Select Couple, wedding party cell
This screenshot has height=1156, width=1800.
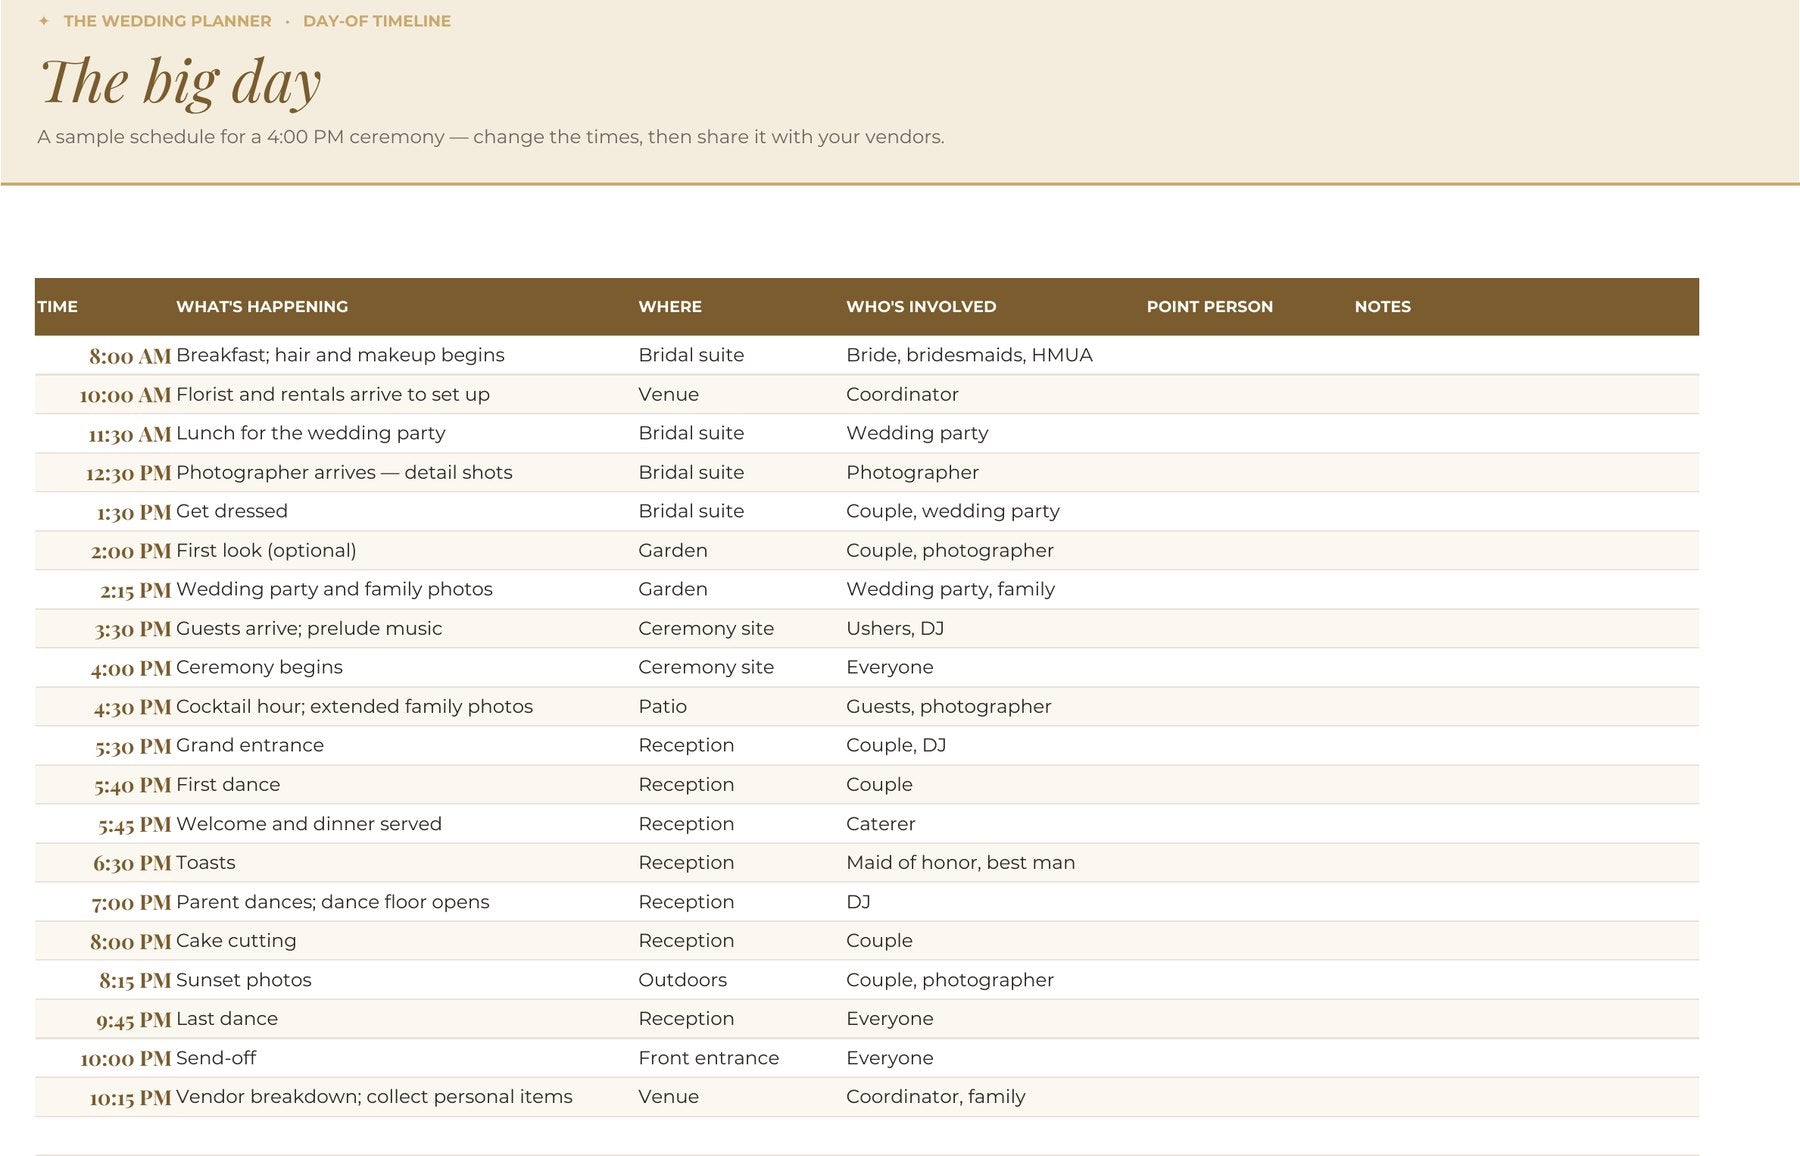[x=953, y=511]
